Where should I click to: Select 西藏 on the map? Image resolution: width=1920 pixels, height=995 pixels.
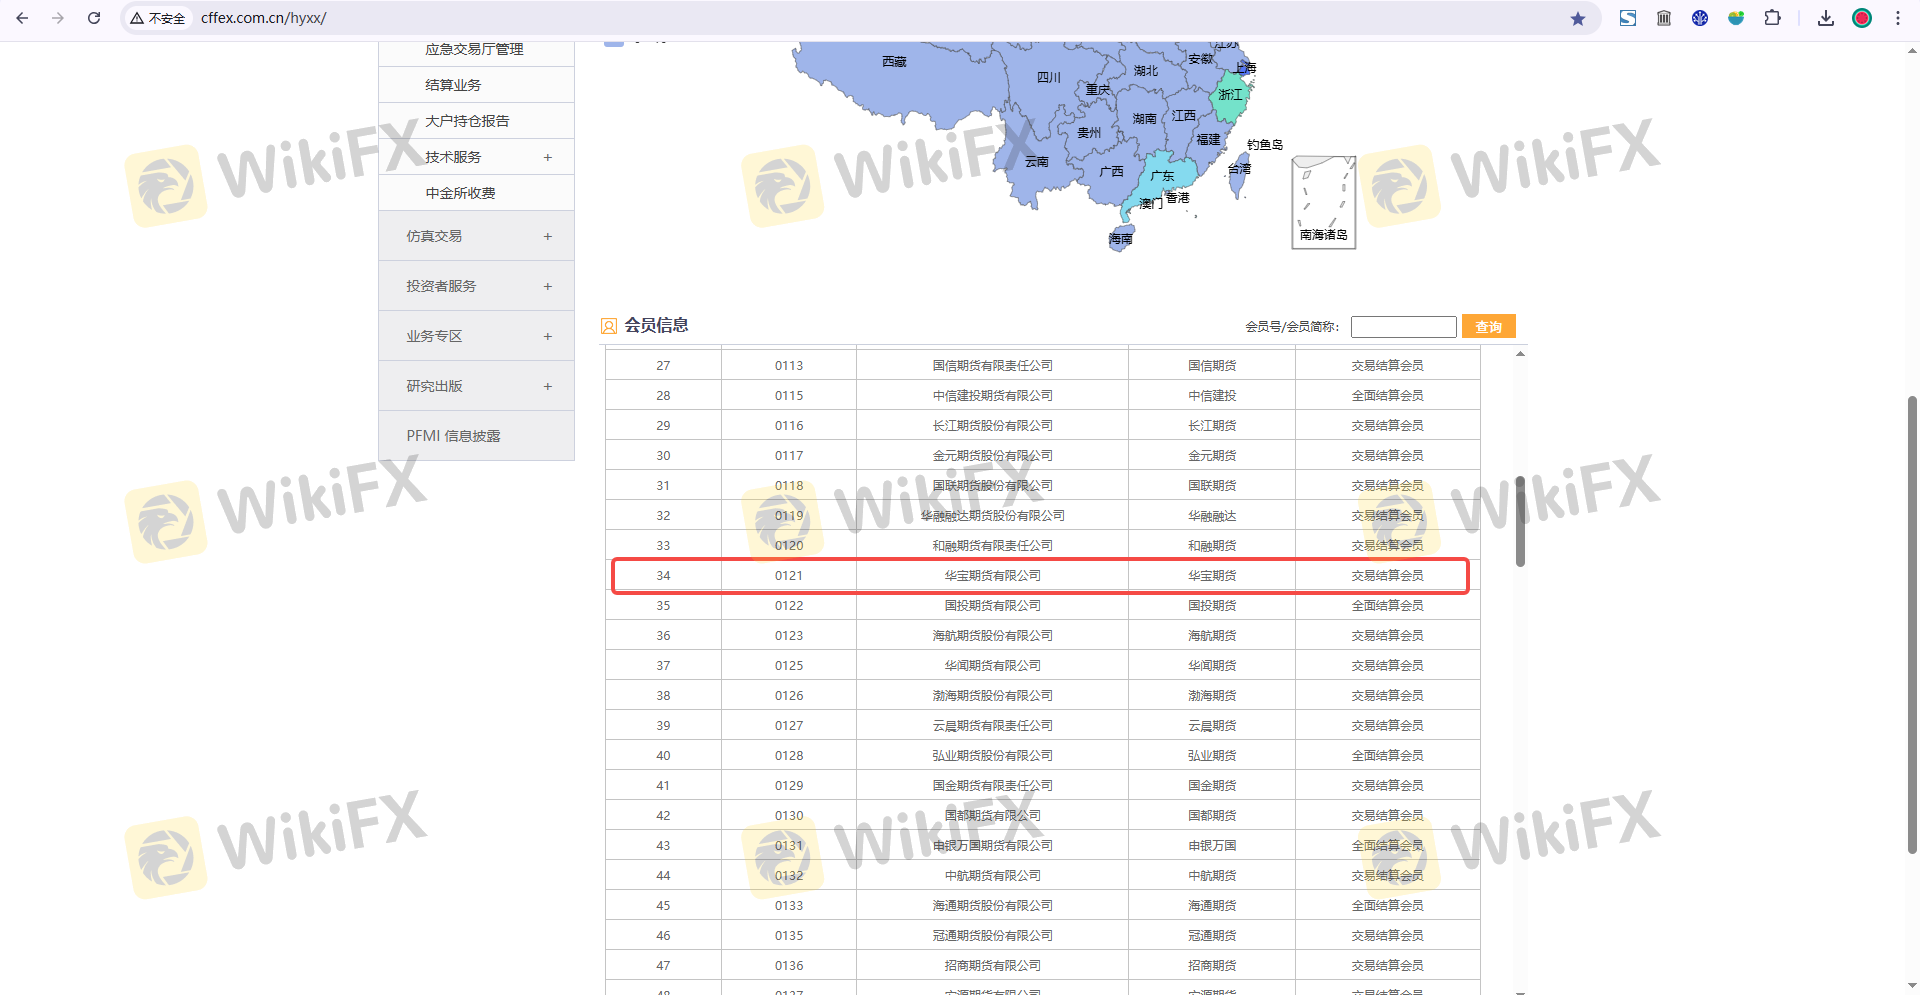tap(894, 62)
